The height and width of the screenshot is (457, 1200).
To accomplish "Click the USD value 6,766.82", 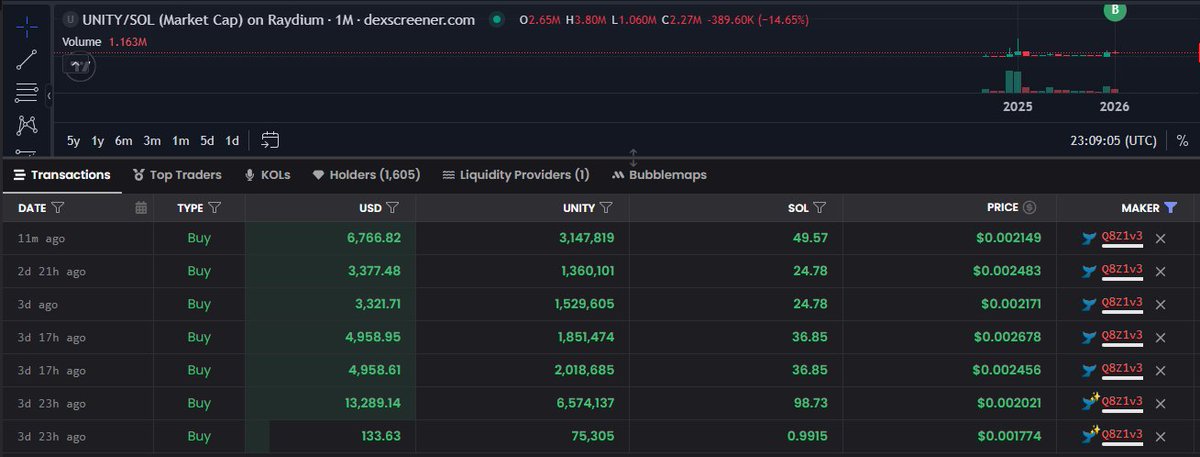I will pos(374,238).
